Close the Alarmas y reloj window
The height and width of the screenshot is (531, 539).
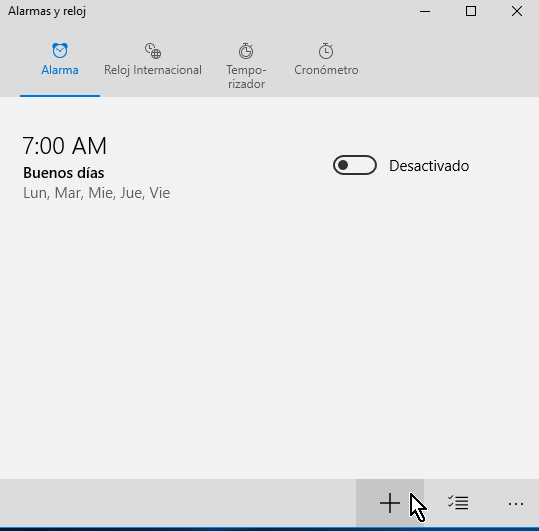tap(517, 11)
